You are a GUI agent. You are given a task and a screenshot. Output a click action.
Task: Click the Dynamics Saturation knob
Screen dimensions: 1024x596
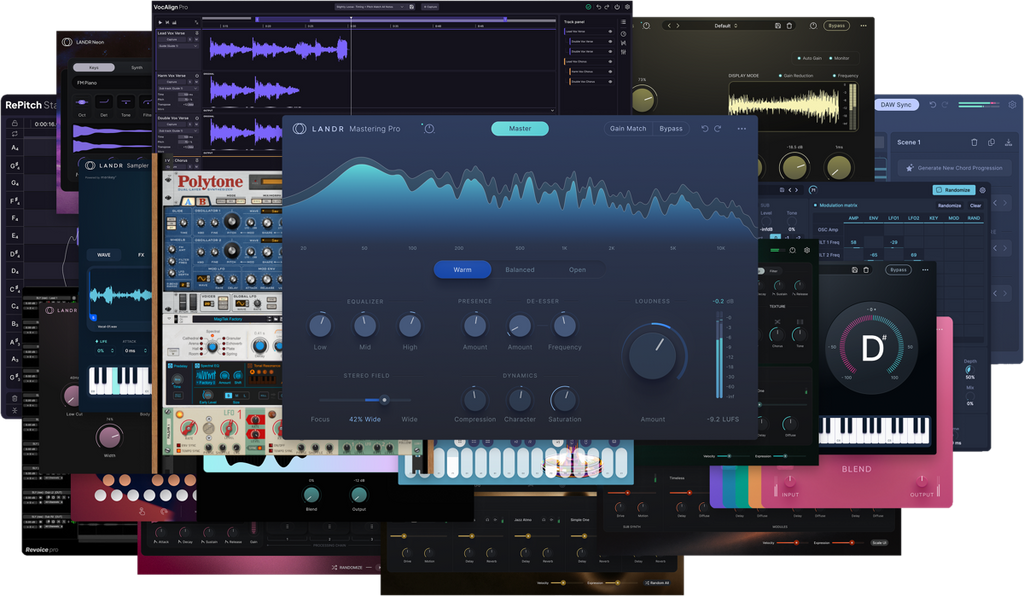564,398
